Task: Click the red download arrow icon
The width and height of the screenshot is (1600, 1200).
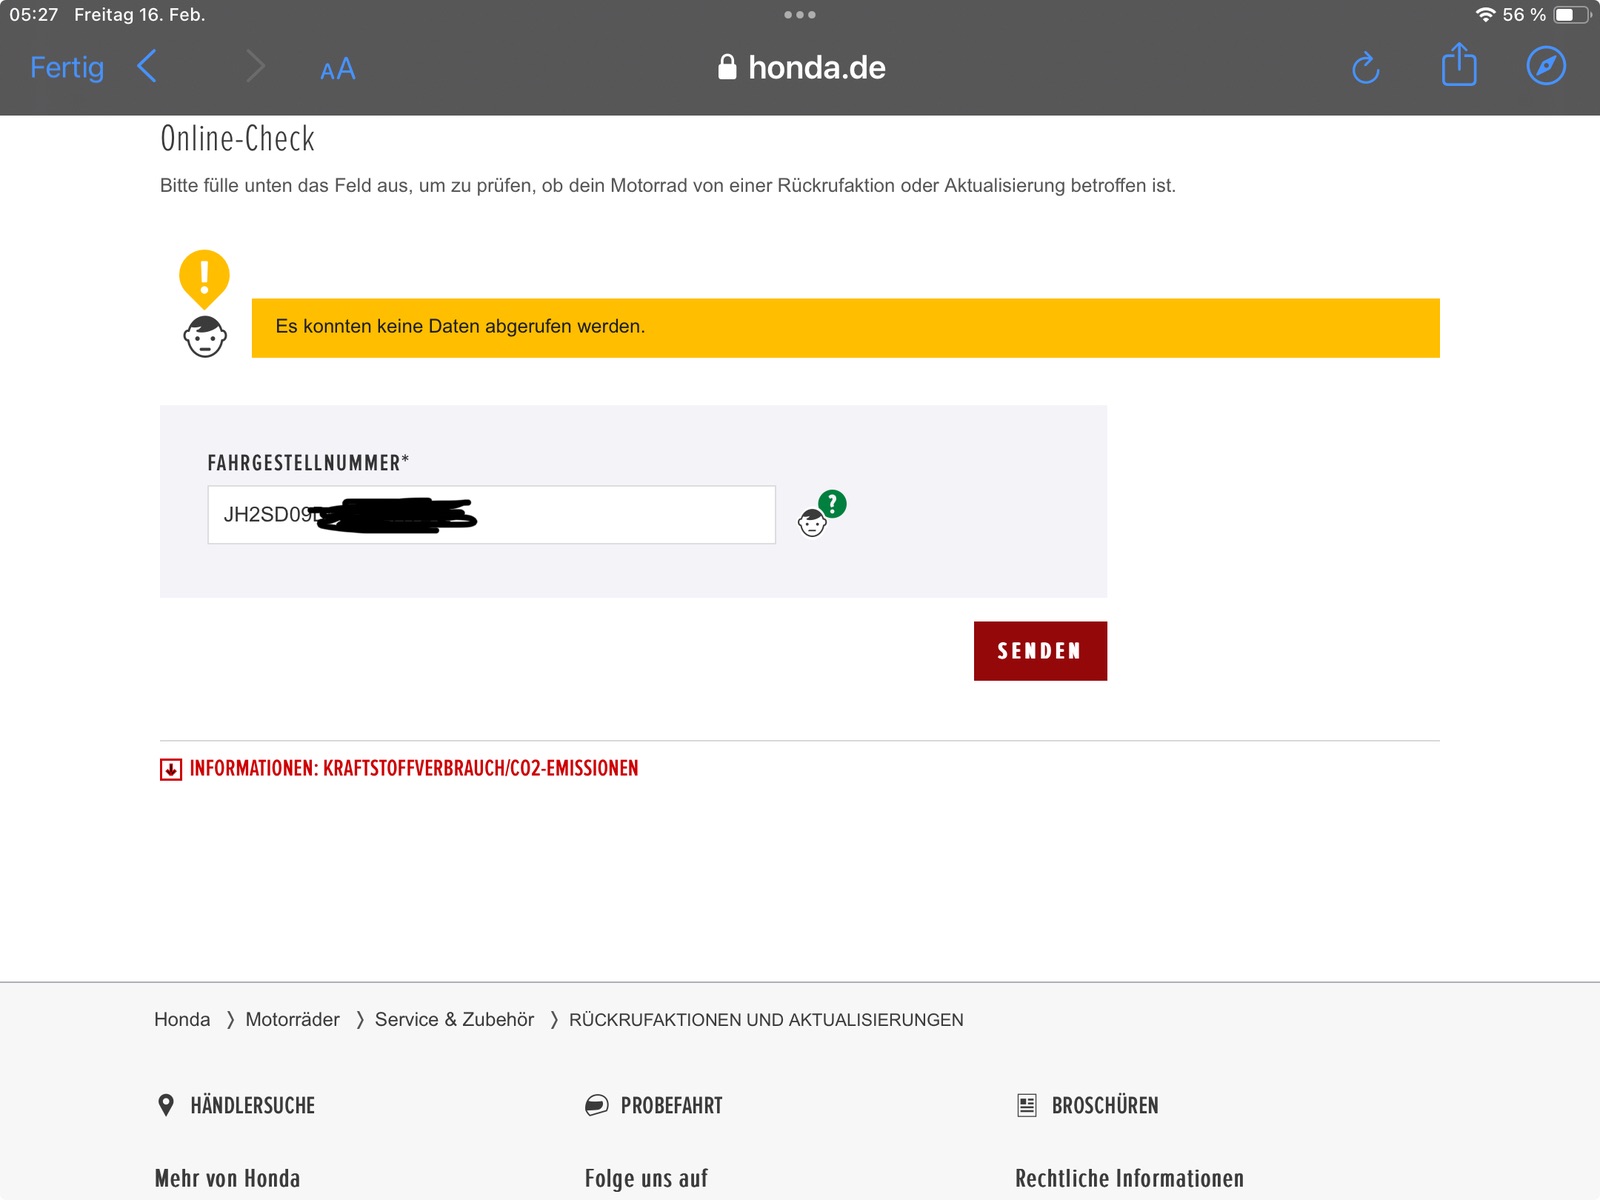Action: tap(171, 769)
